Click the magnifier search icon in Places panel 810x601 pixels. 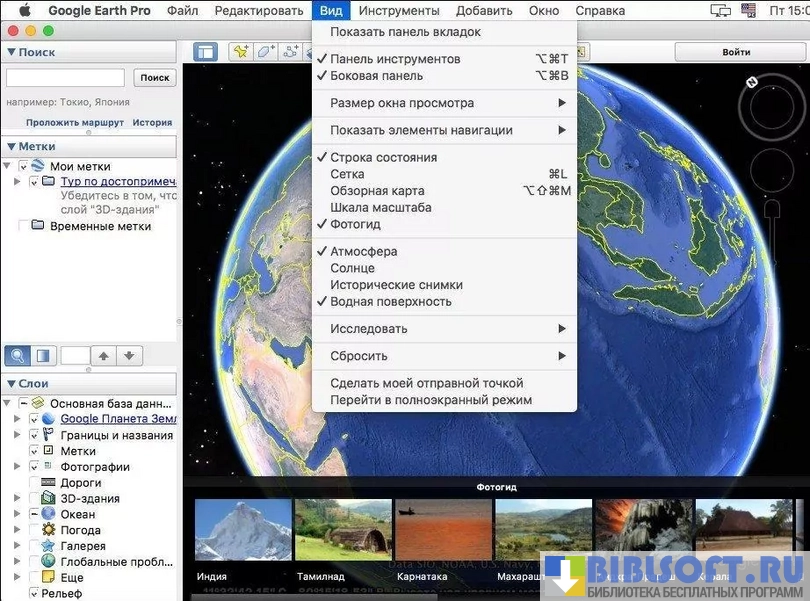17,355
